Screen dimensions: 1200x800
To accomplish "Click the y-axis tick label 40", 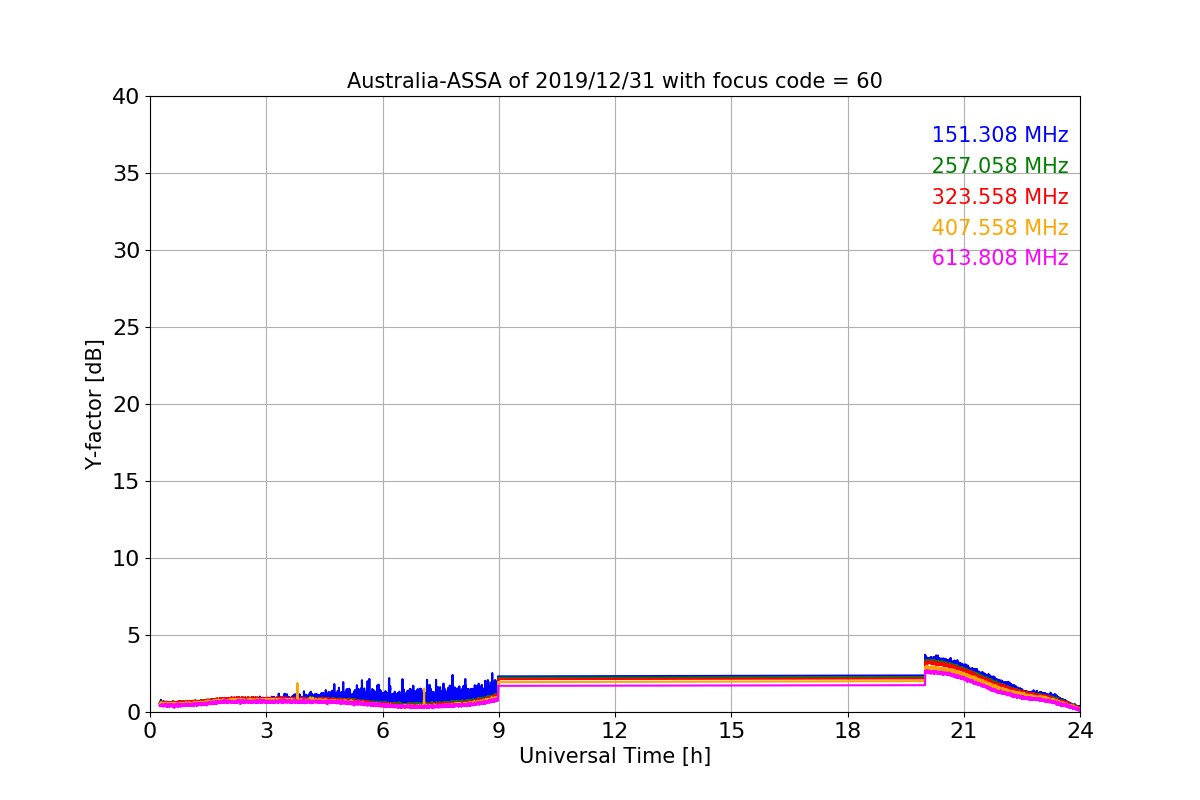I will tap(126, 97).
